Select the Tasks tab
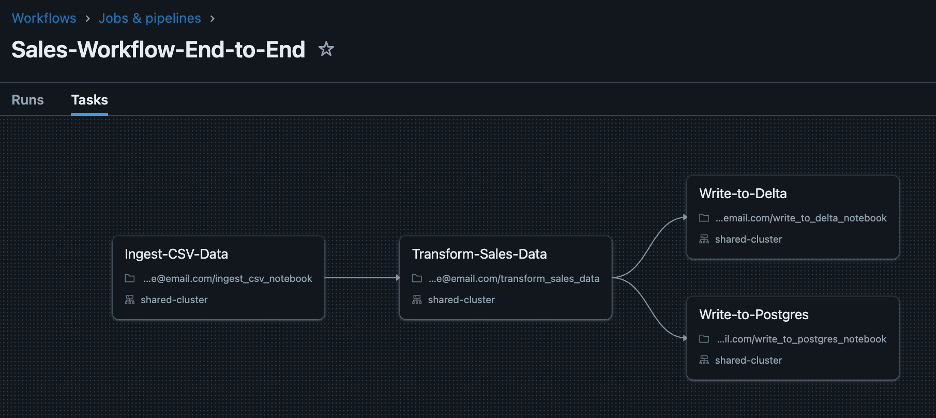Screen dimensions: 936x418 pos(89,100)
